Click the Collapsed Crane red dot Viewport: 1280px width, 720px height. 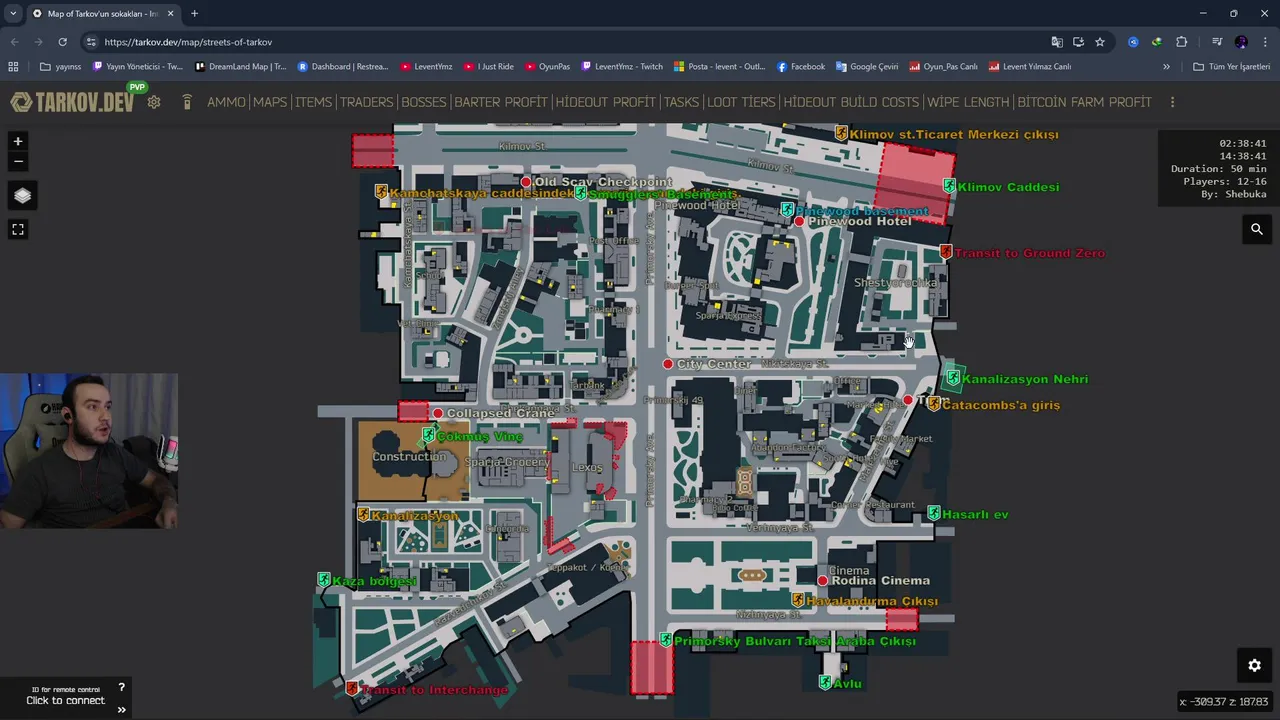438,413
